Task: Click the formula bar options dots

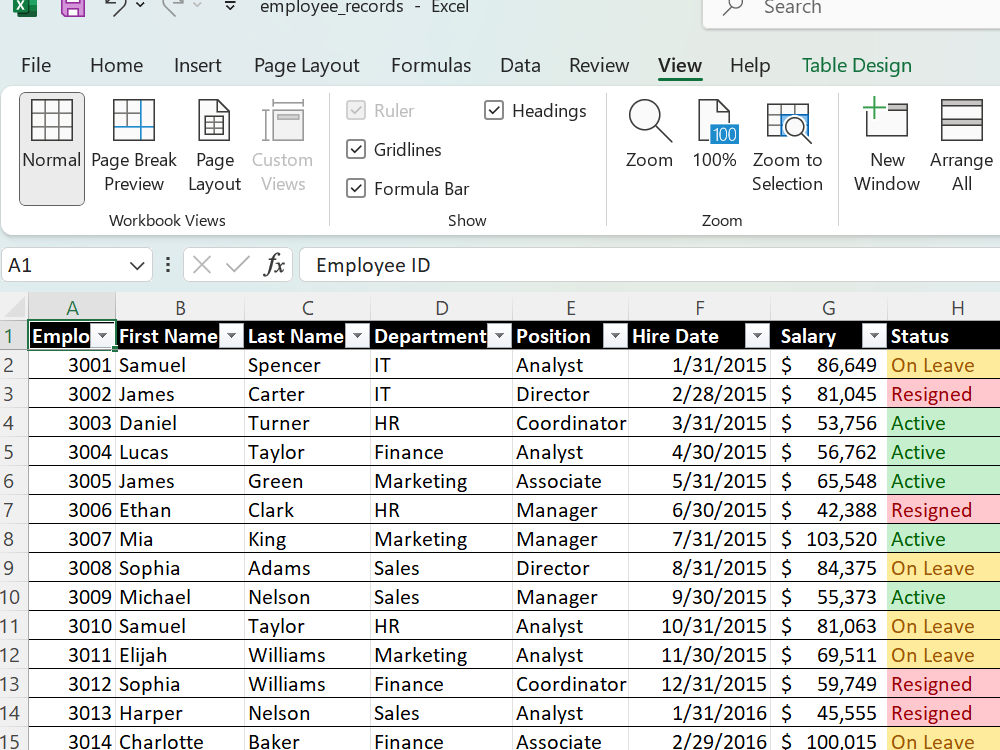Action: pos(168,265)
